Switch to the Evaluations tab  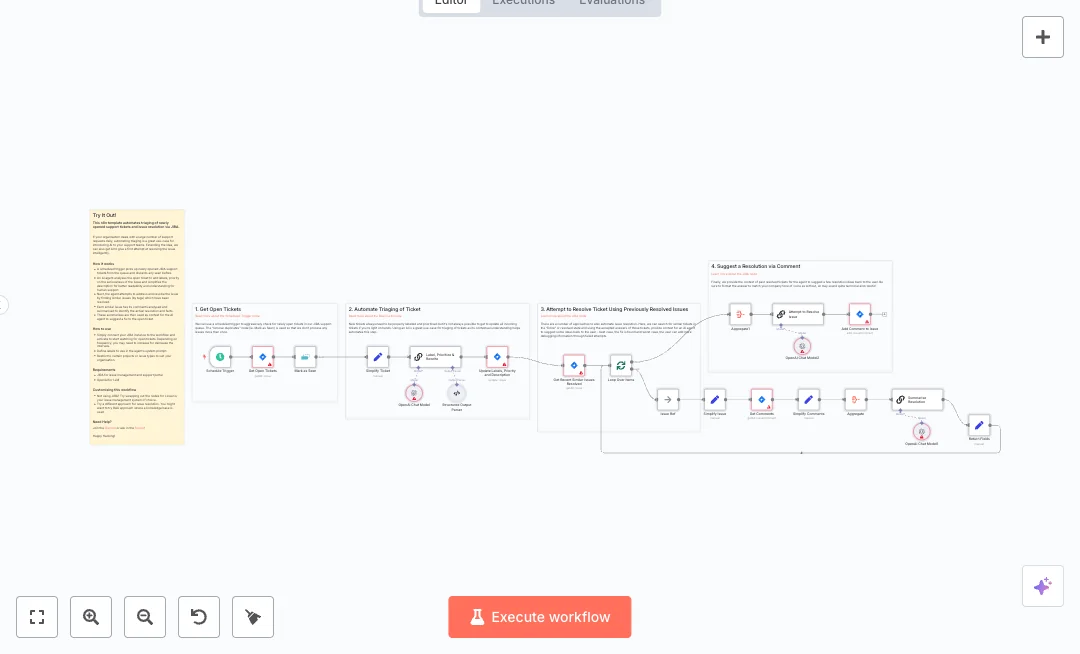pyautogui.click(x=612, y=2)
